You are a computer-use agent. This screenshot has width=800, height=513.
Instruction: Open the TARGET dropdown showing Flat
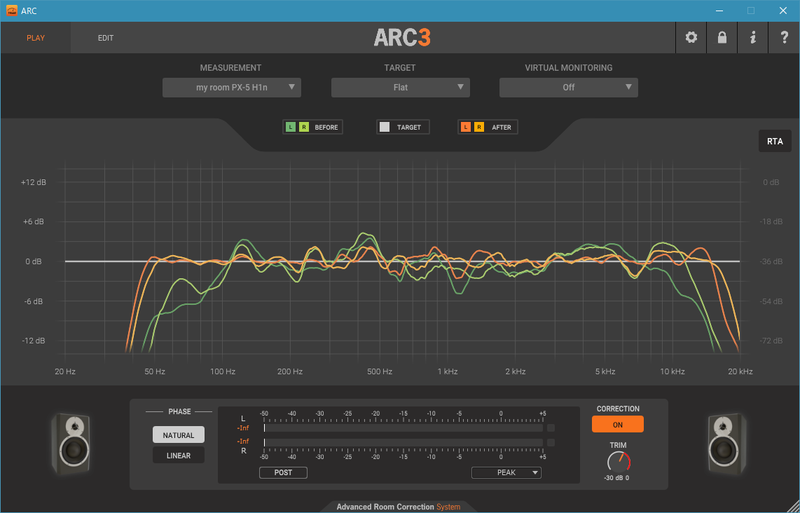(401, 87)
